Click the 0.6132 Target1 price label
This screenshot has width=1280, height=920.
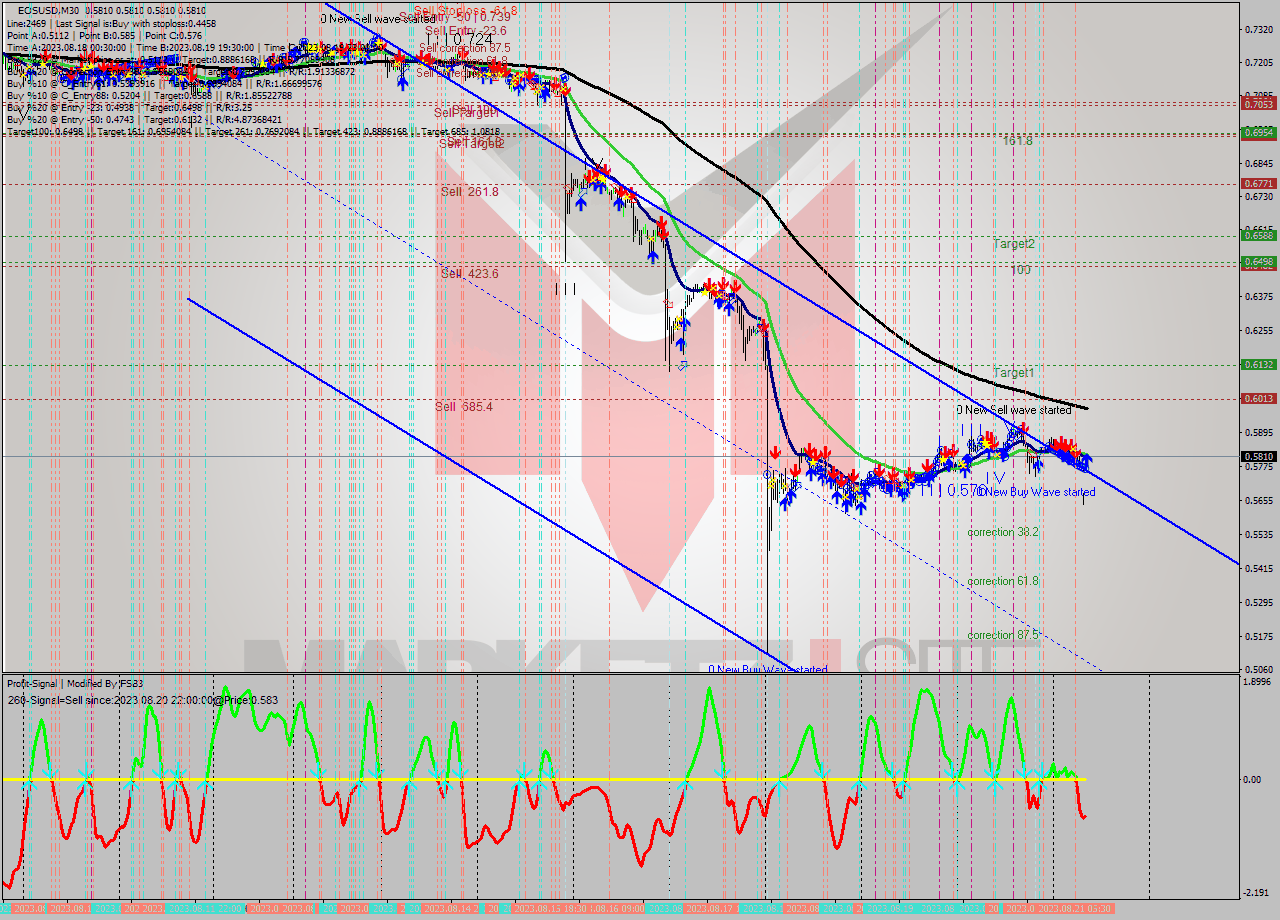click(1258, 365)
